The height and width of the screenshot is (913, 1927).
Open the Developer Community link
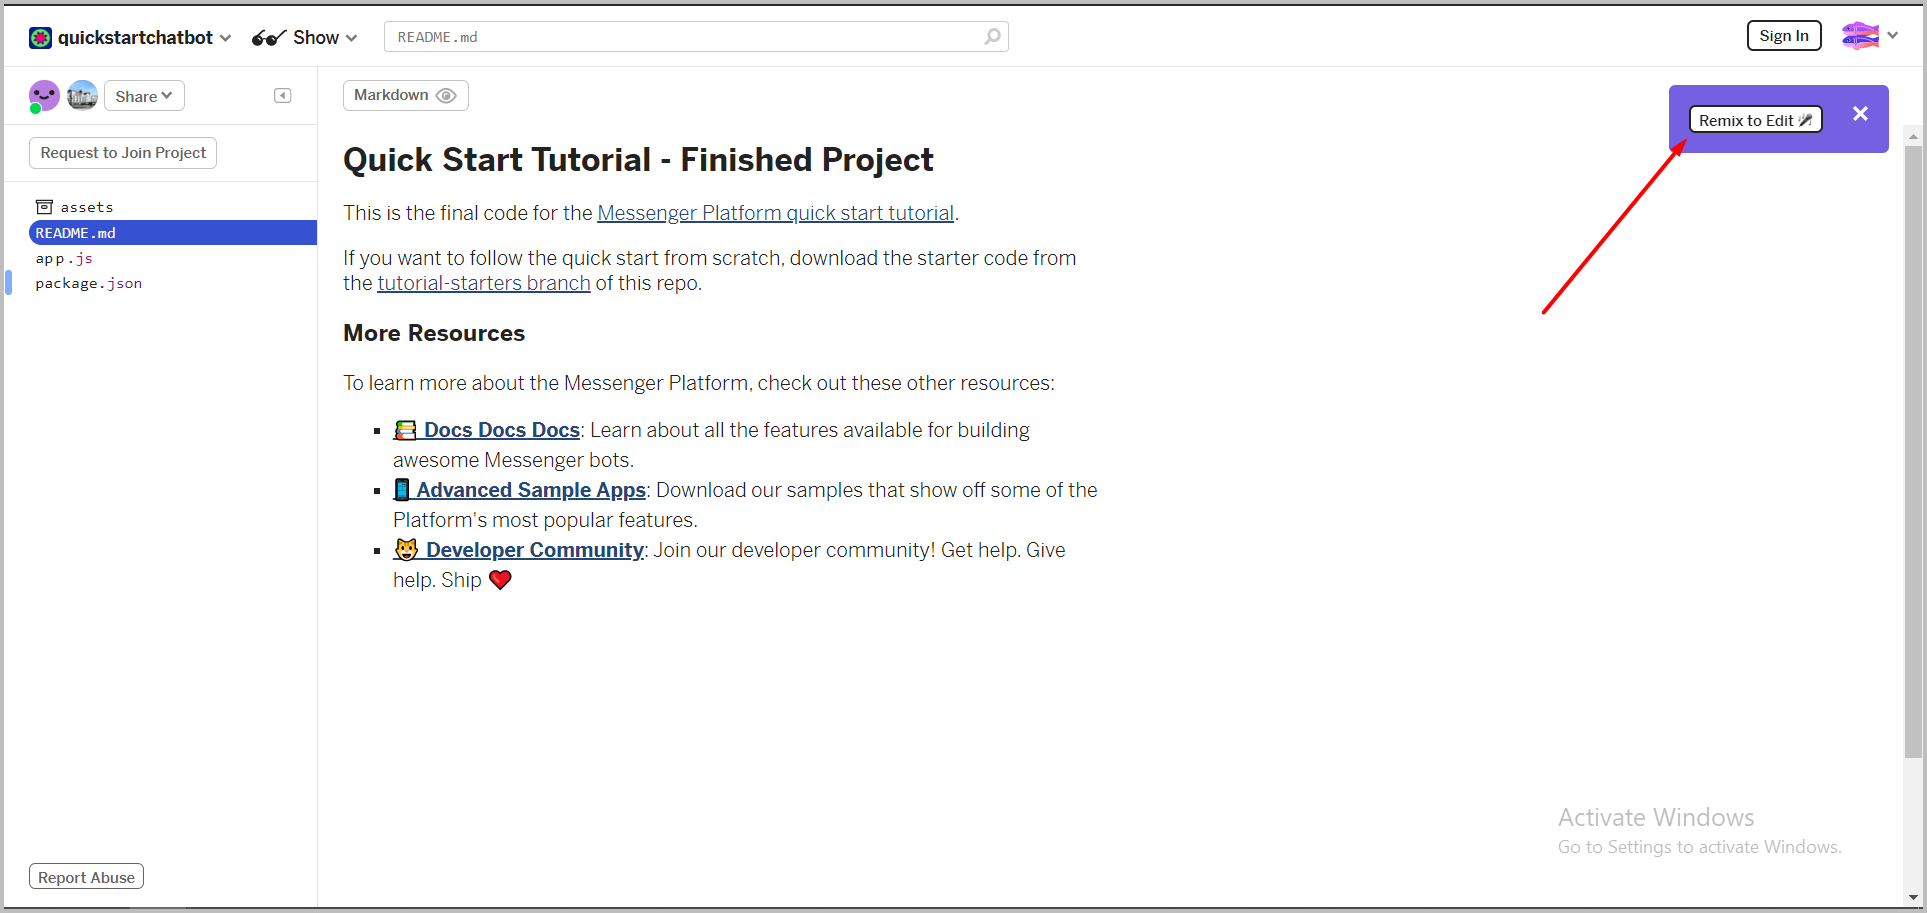(518, 550)
